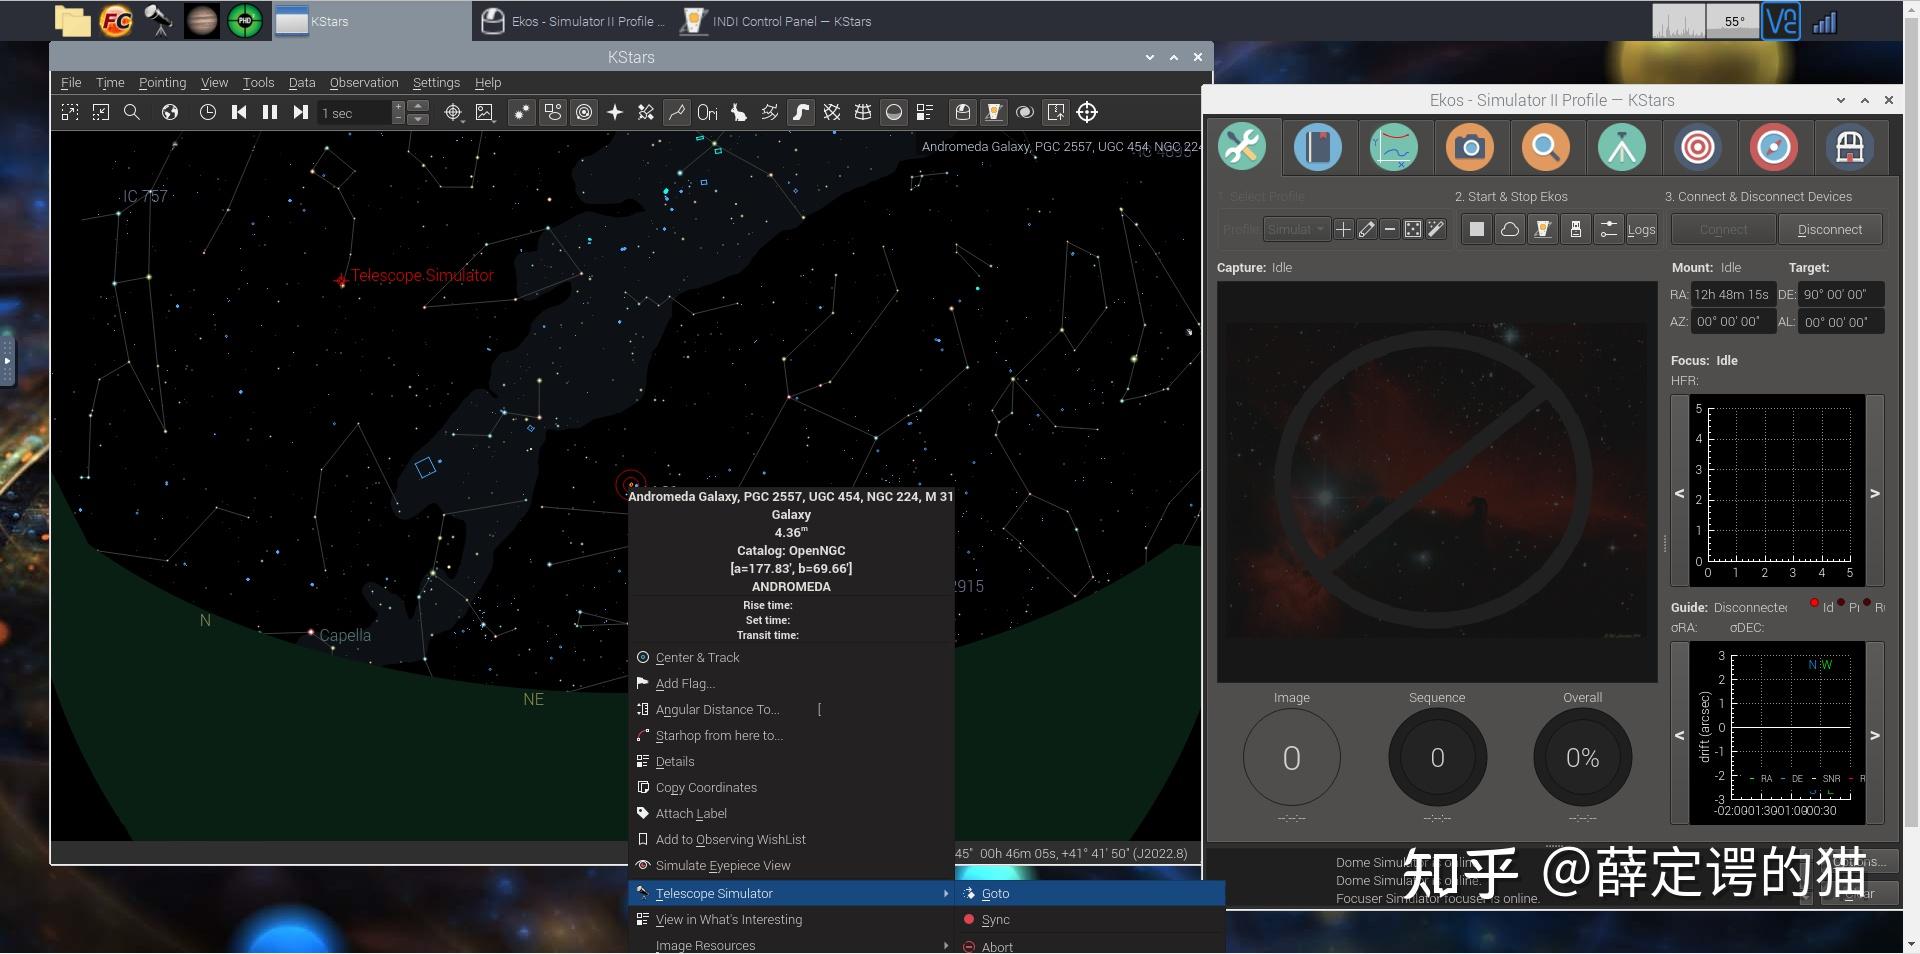The image size is (1920, 954).
Task: Open the Ekos Capture module camera tab
Action: tap(1469, 148)
